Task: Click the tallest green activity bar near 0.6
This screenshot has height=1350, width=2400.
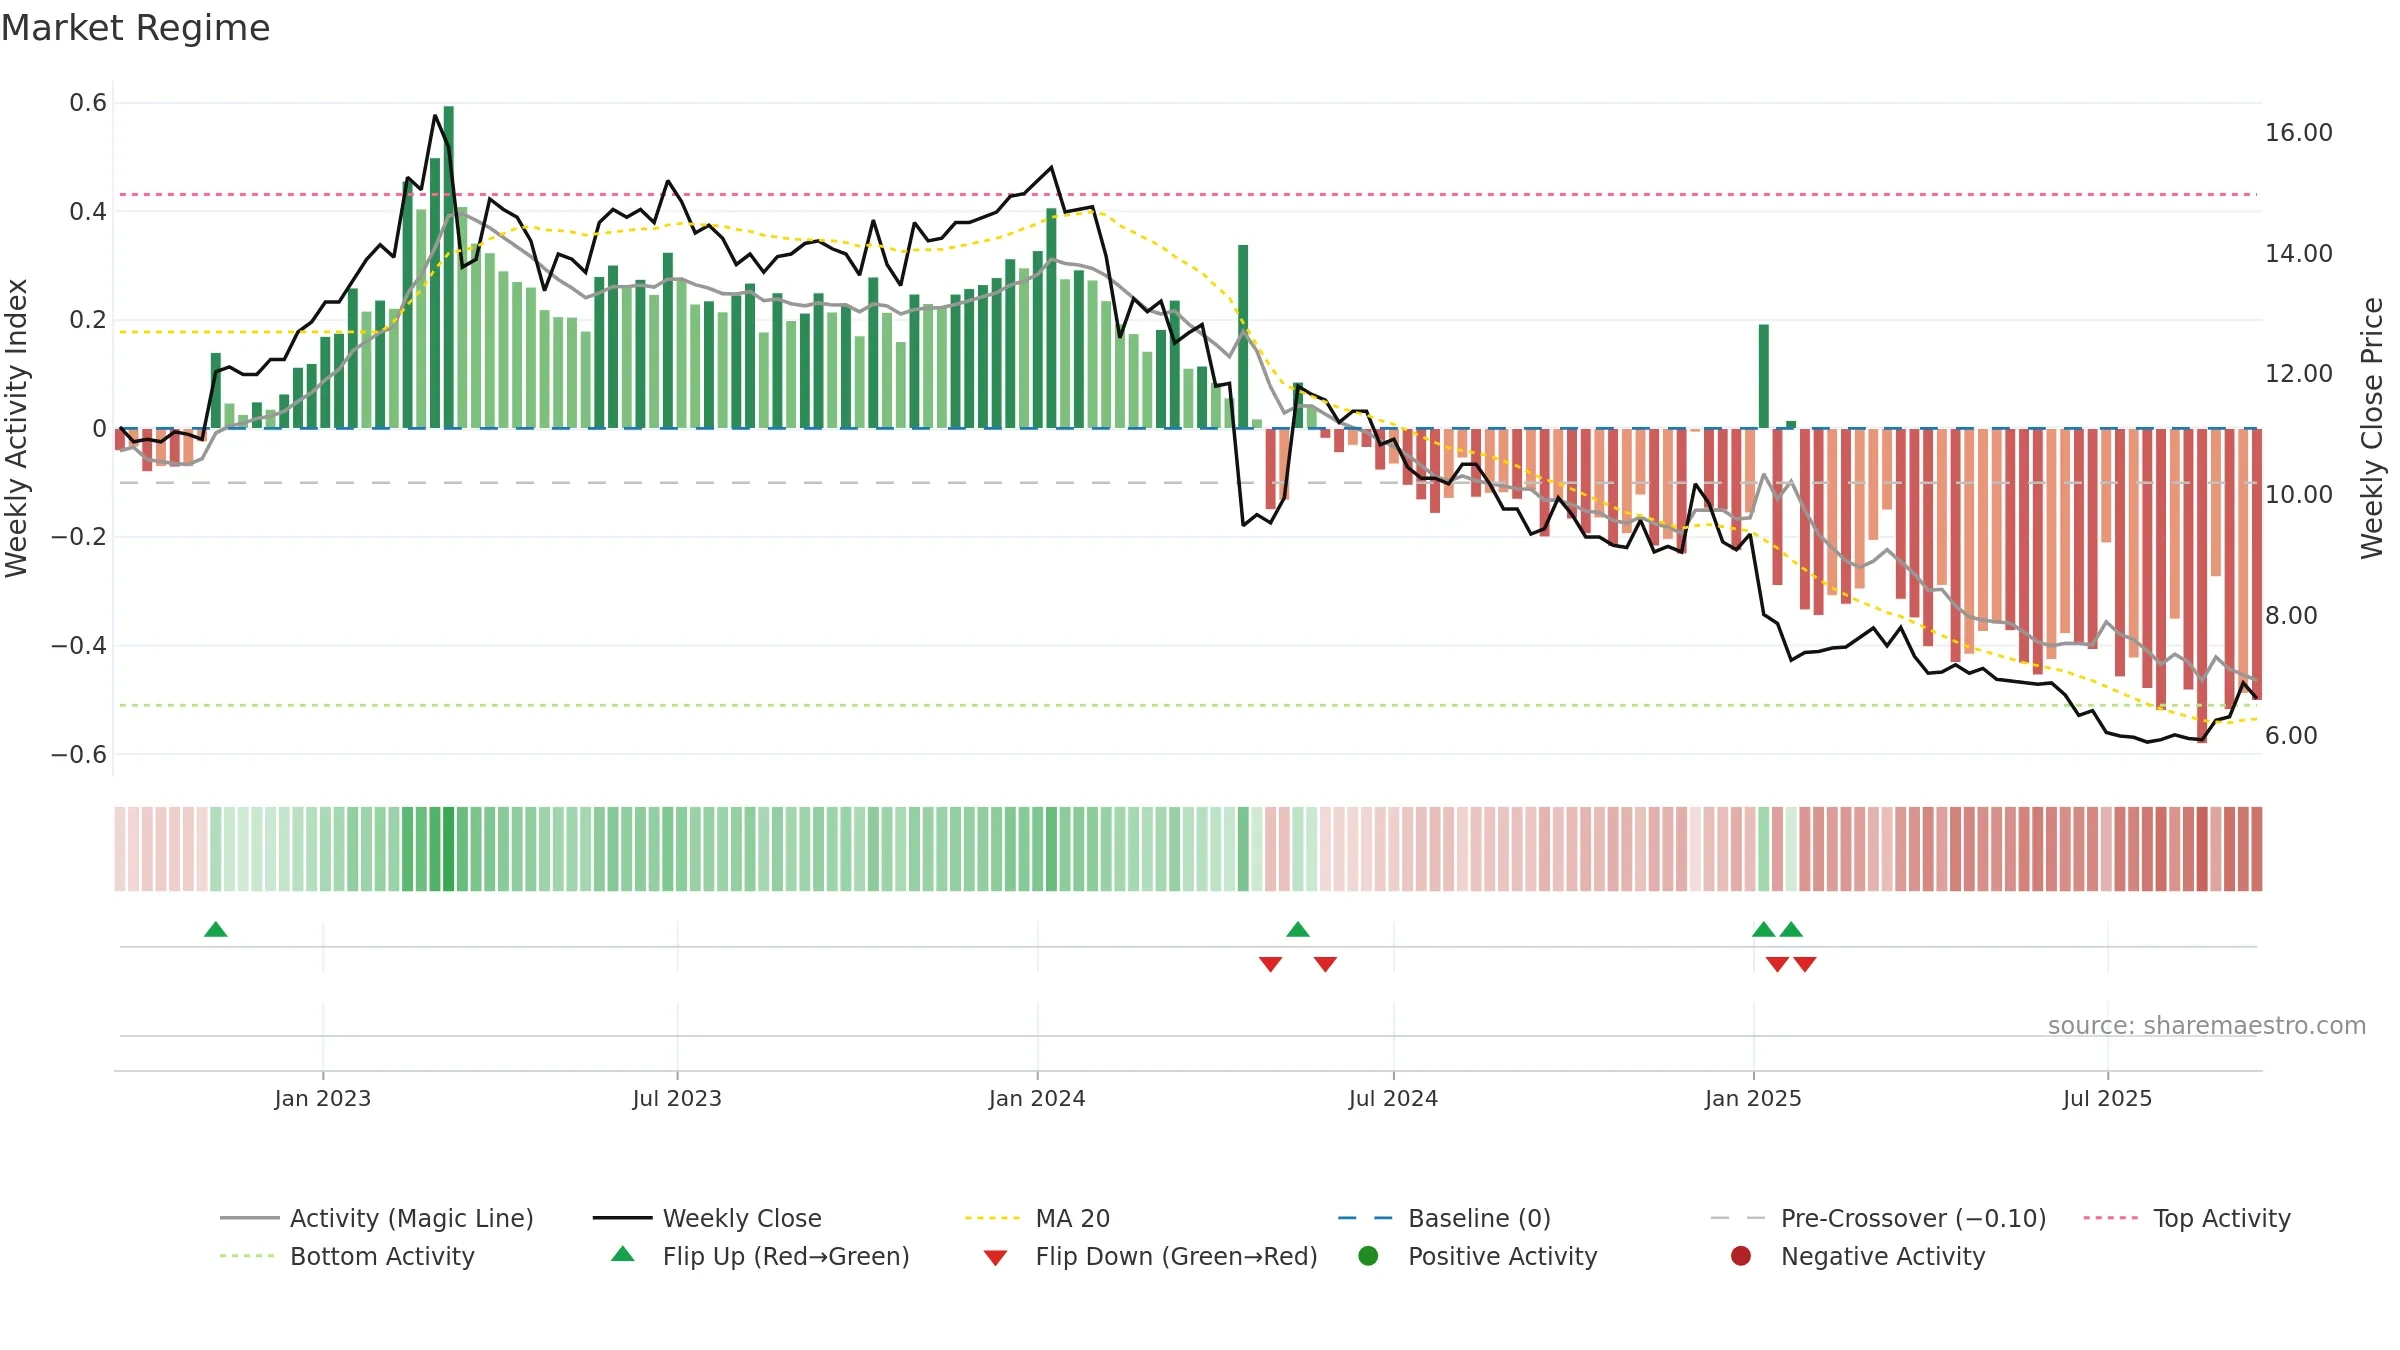Action: (x=449, y=267)
